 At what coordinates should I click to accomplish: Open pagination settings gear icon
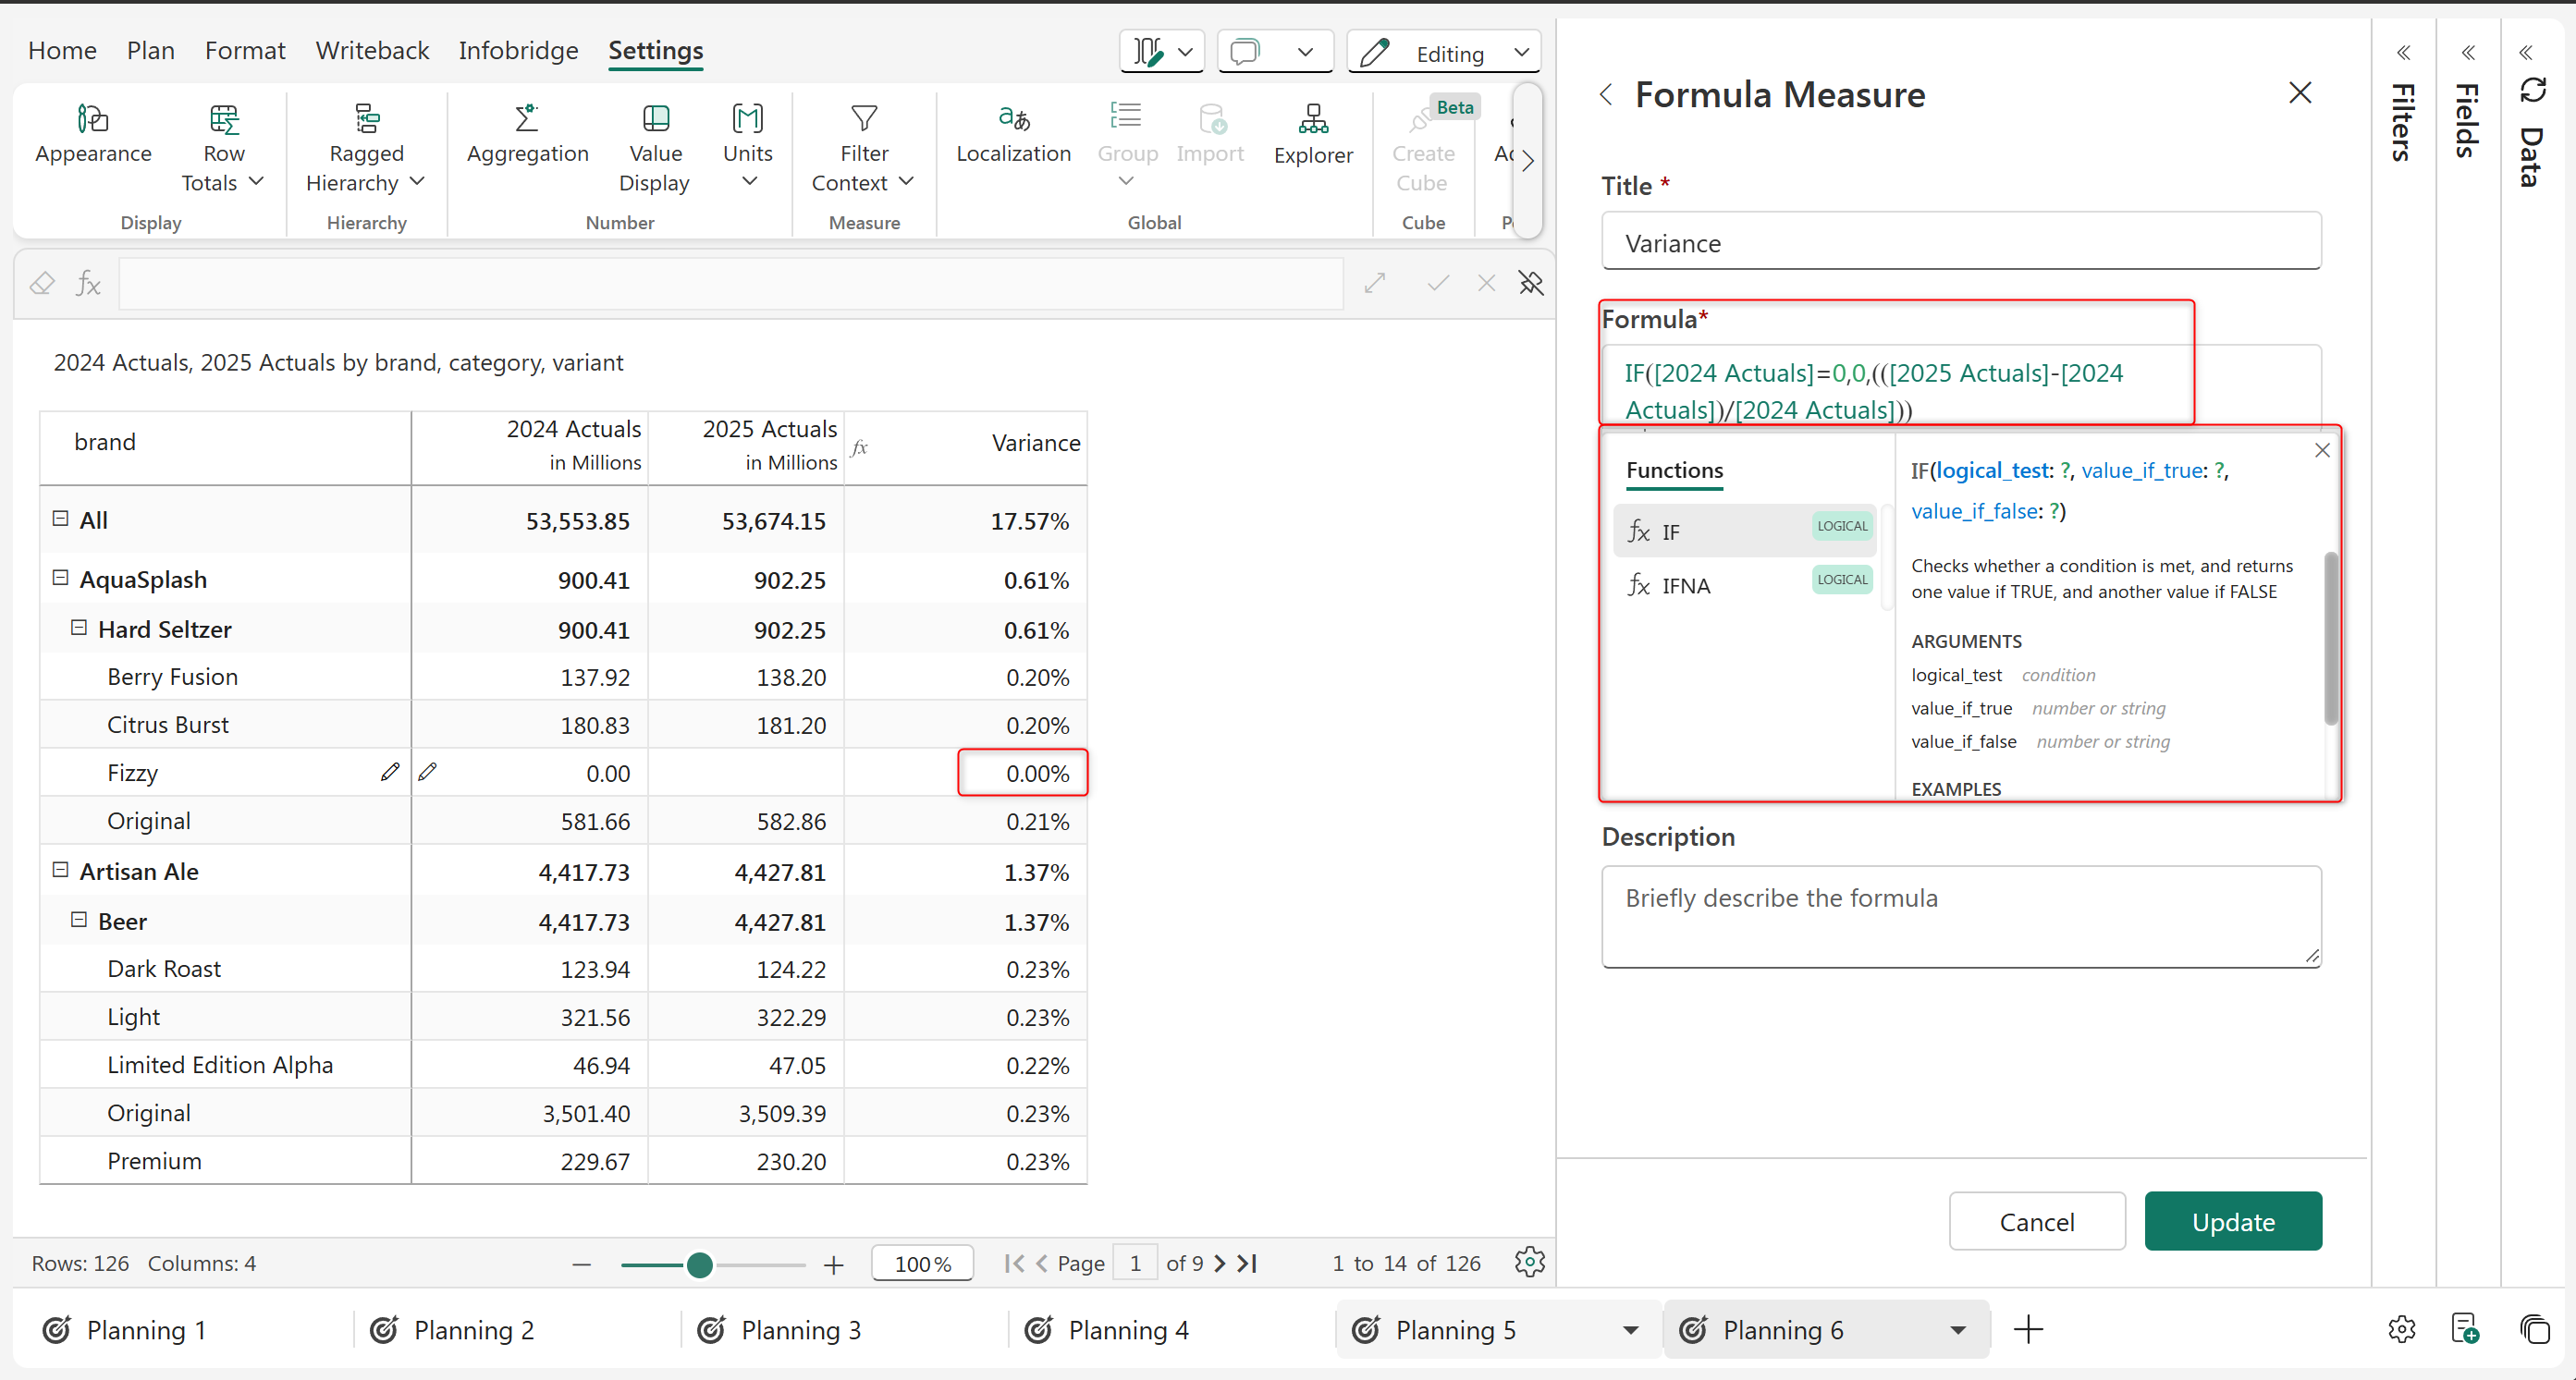(1528, 1262)
